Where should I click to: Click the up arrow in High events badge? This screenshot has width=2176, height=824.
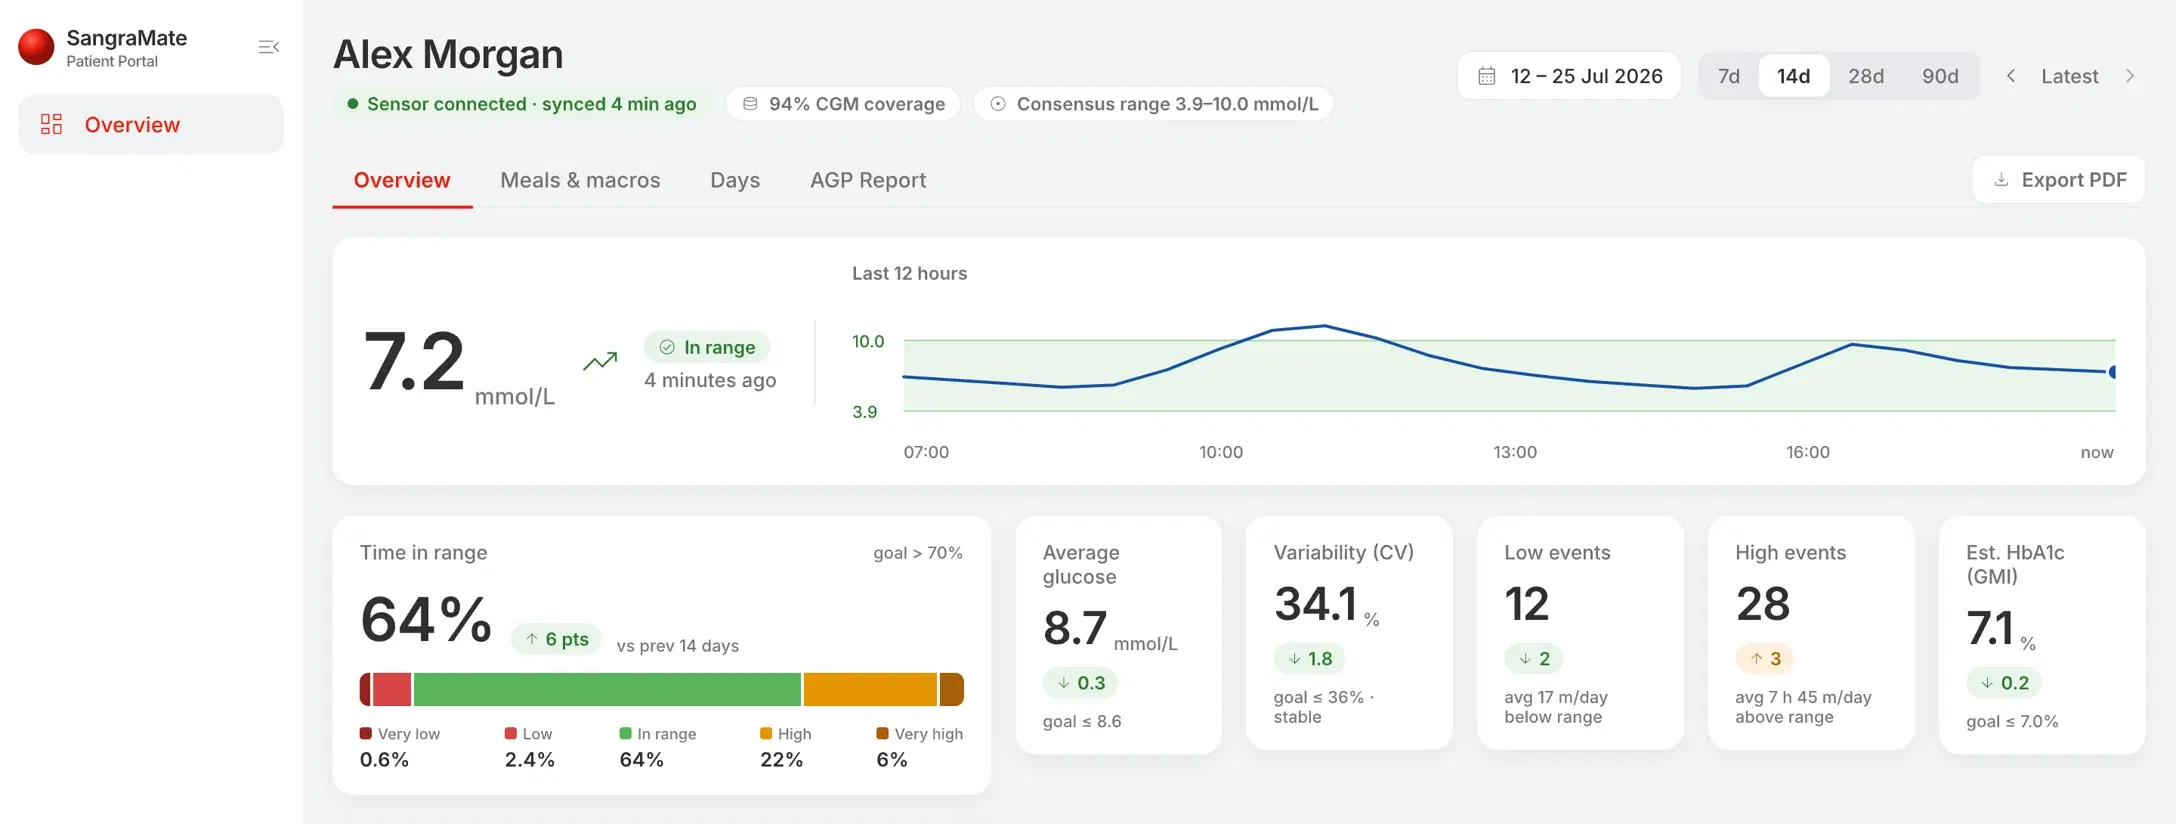(1756, 659)
